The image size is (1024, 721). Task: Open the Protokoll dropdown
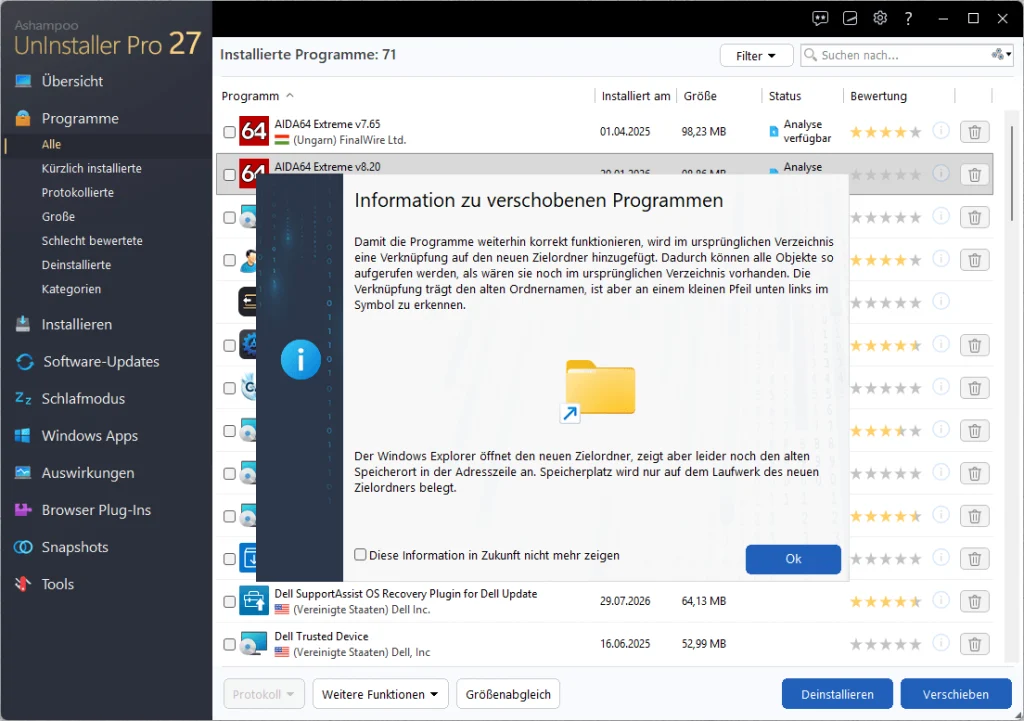(x=264, y=694)
